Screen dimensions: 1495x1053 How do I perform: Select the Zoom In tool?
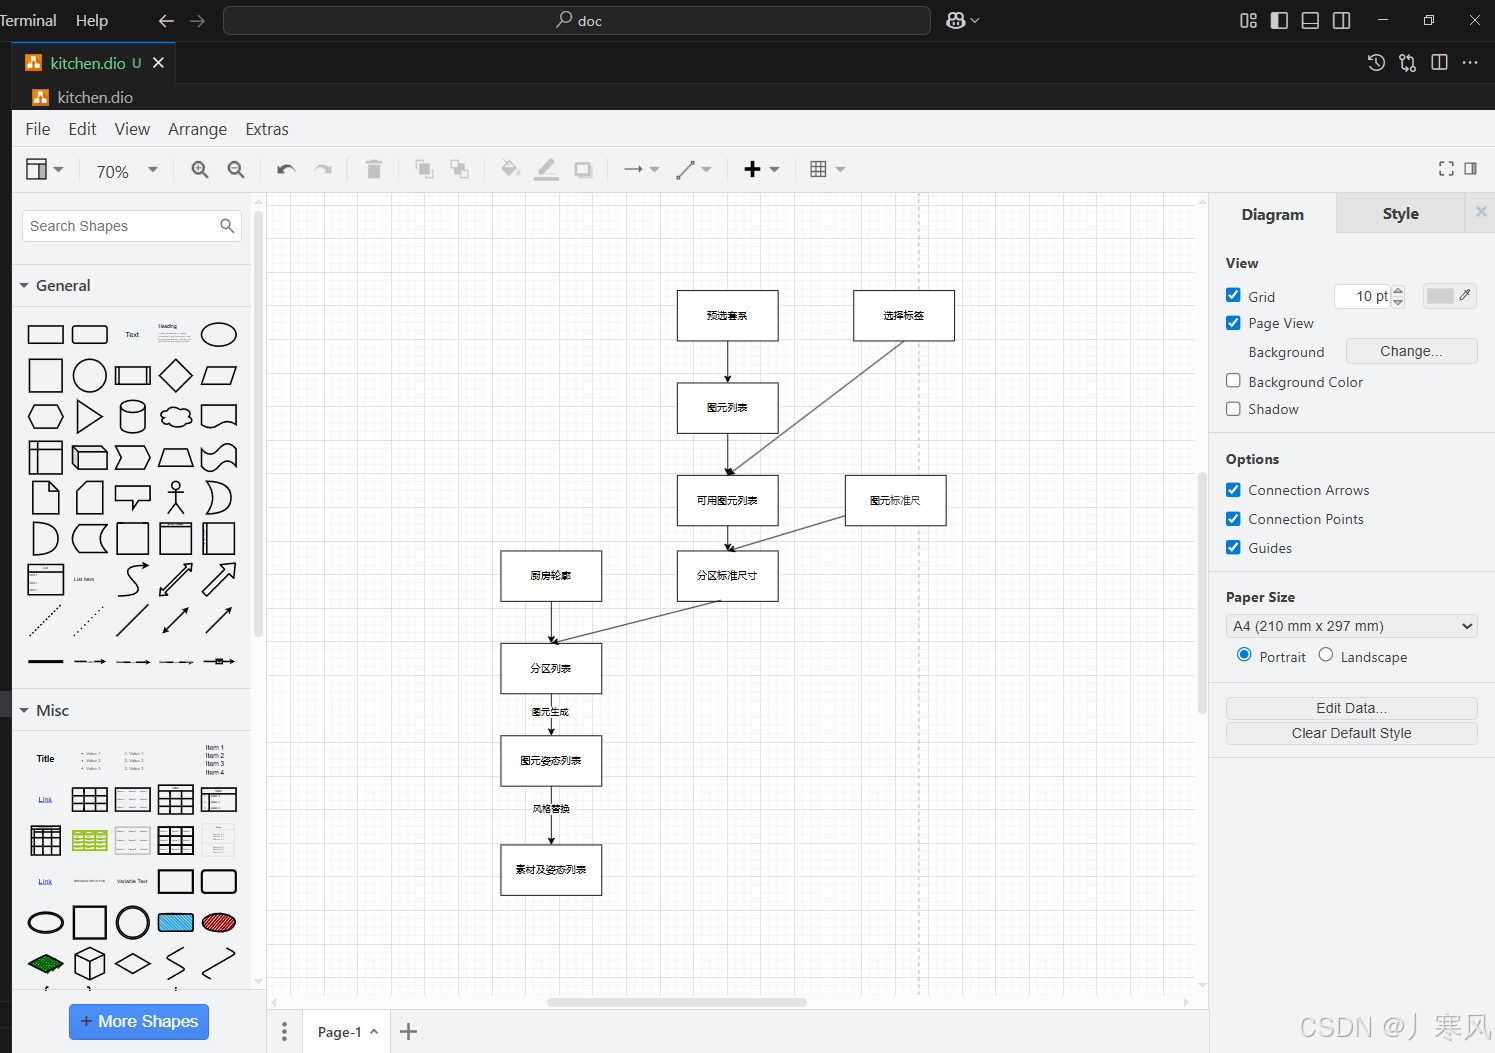[199, 169]
